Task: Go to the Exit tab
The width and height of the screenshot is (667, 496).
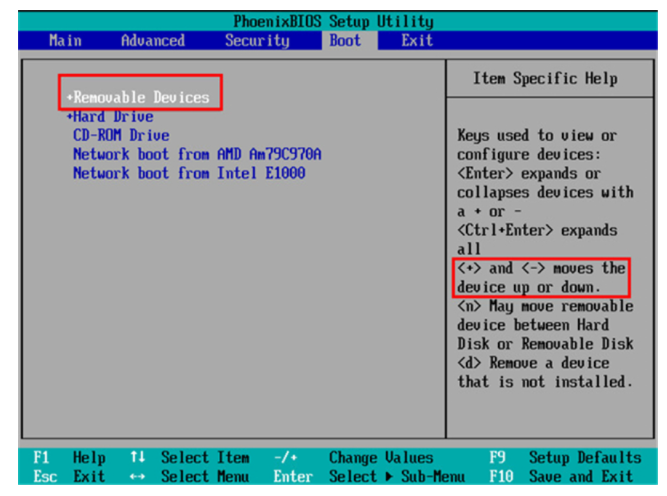Action: pos(417,41)
